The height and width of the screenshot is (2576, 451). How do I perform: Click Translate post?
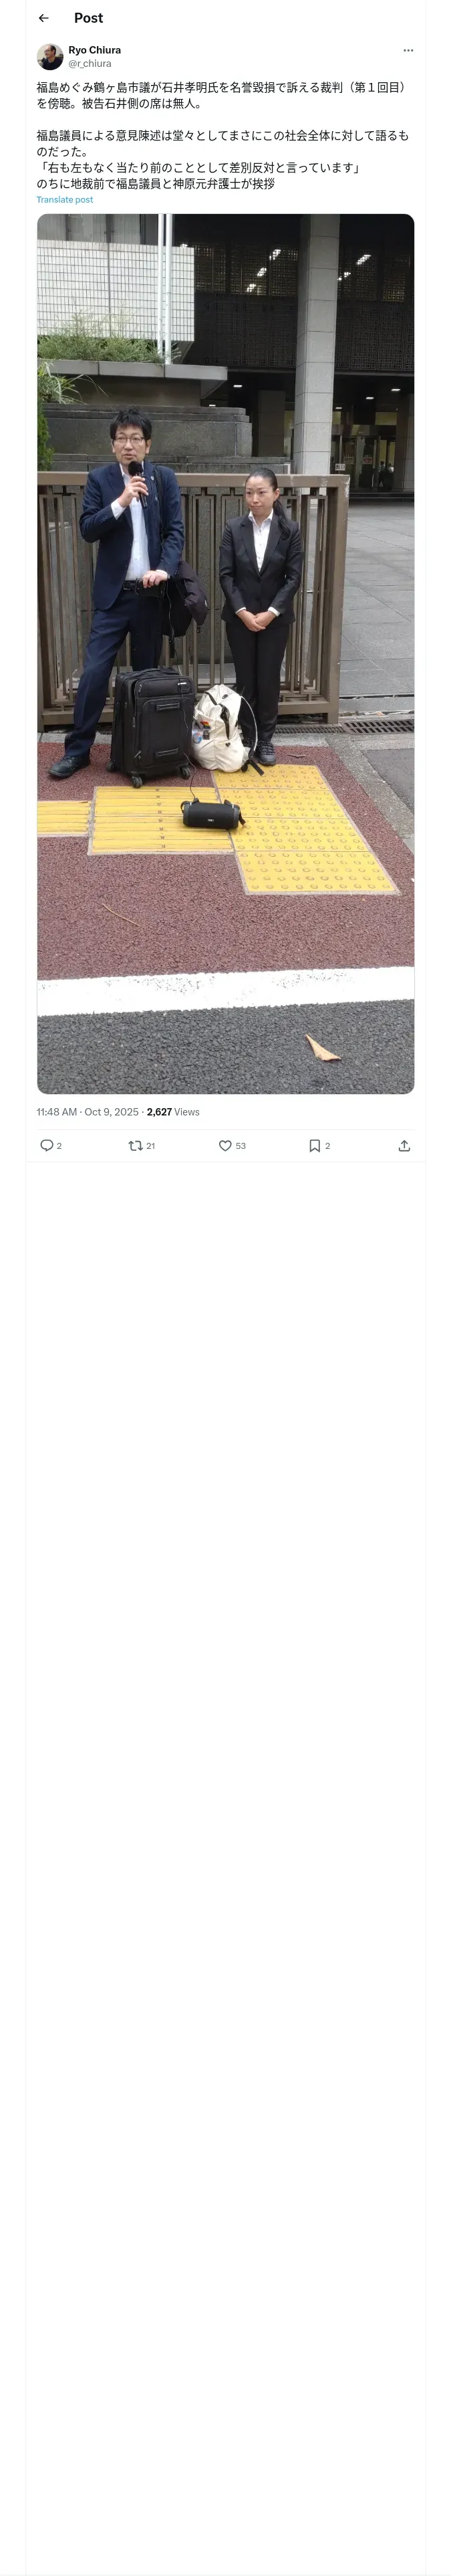click(x=65, y=200)
